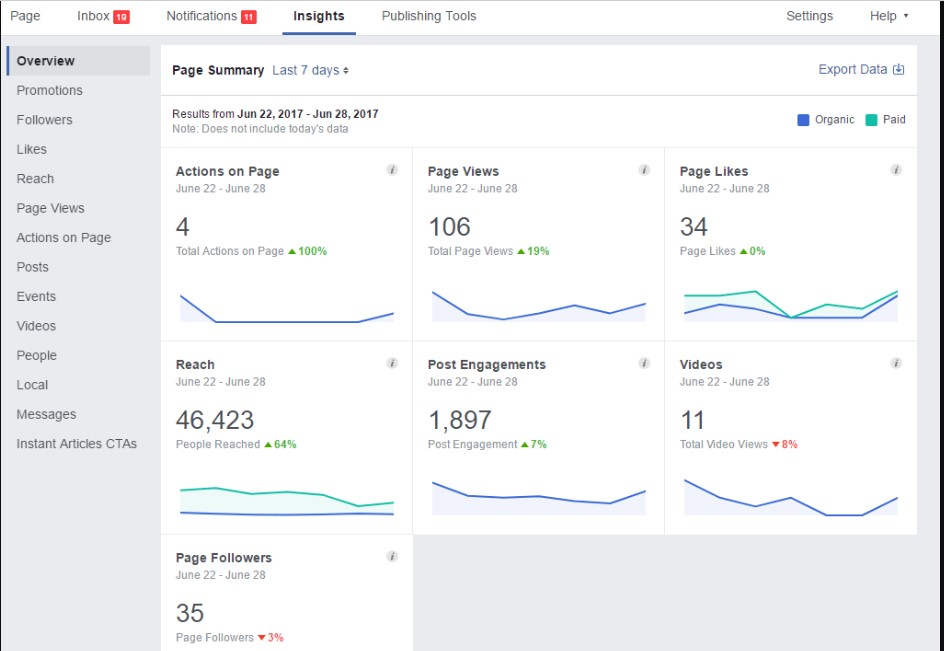Open the Inbox tab
This screenshot has width=944, height=651.
(103, 16)
